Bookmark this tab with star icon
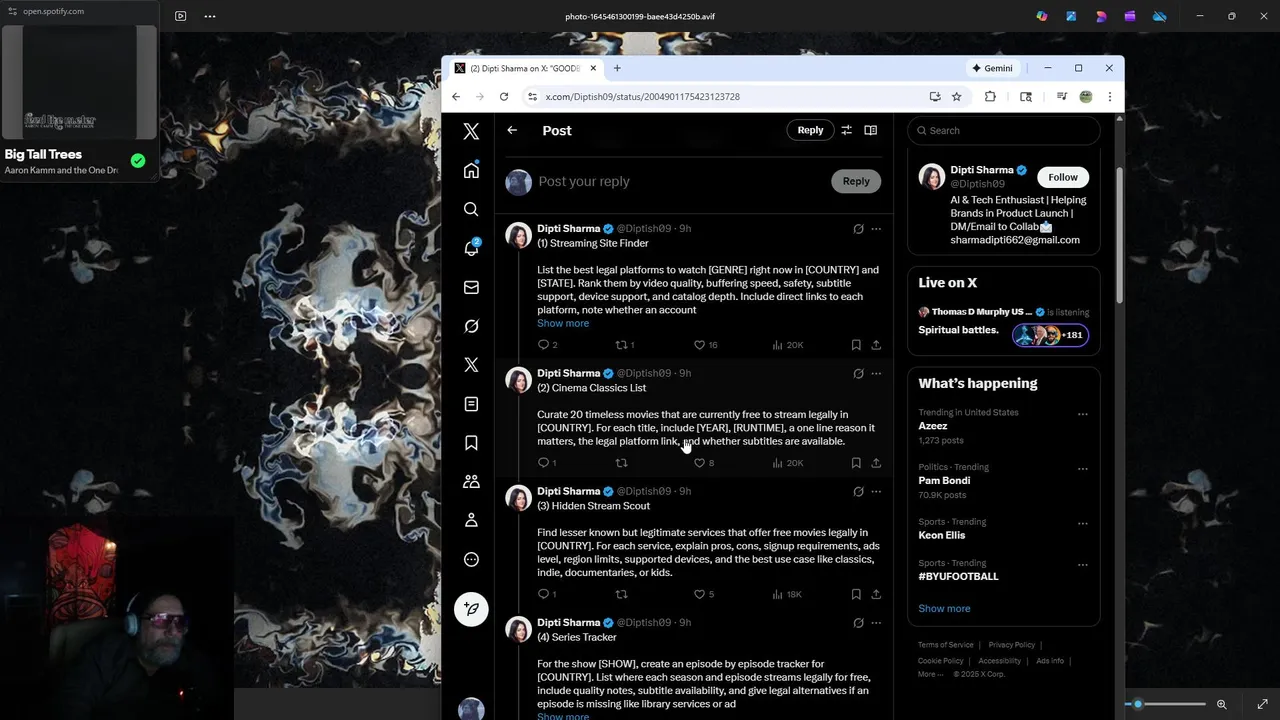Screen dimensions: 1280x720 point(957,97)
